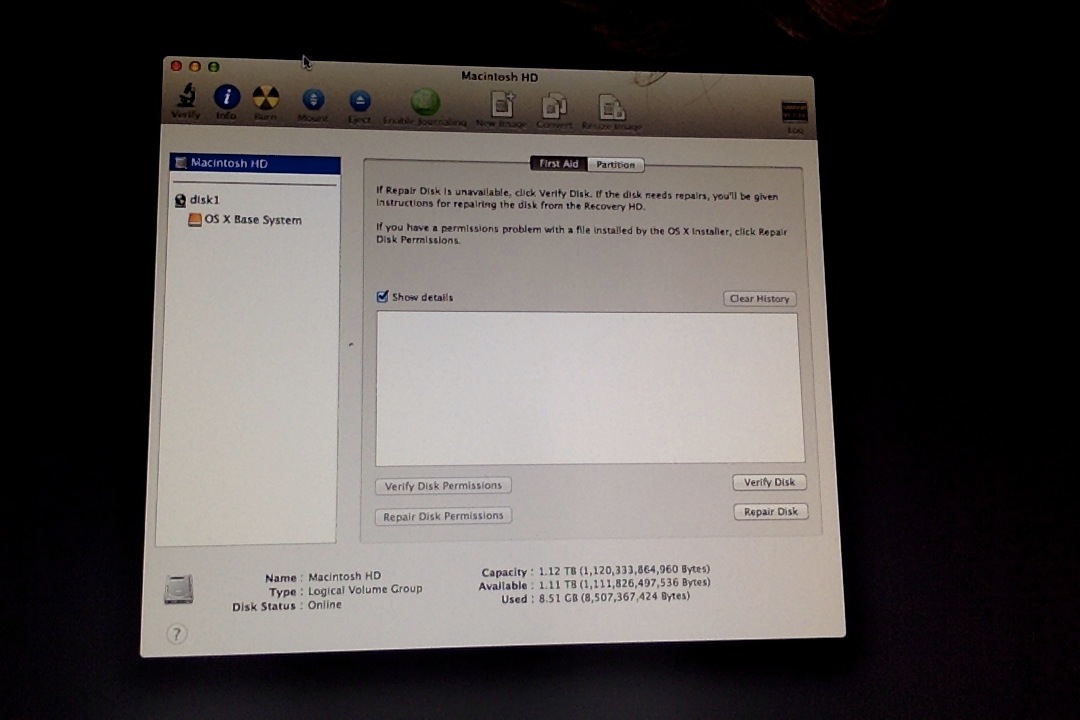Click Verify Disk Permissions button
The image size is (1080, 720).
[x=443, y=486]
